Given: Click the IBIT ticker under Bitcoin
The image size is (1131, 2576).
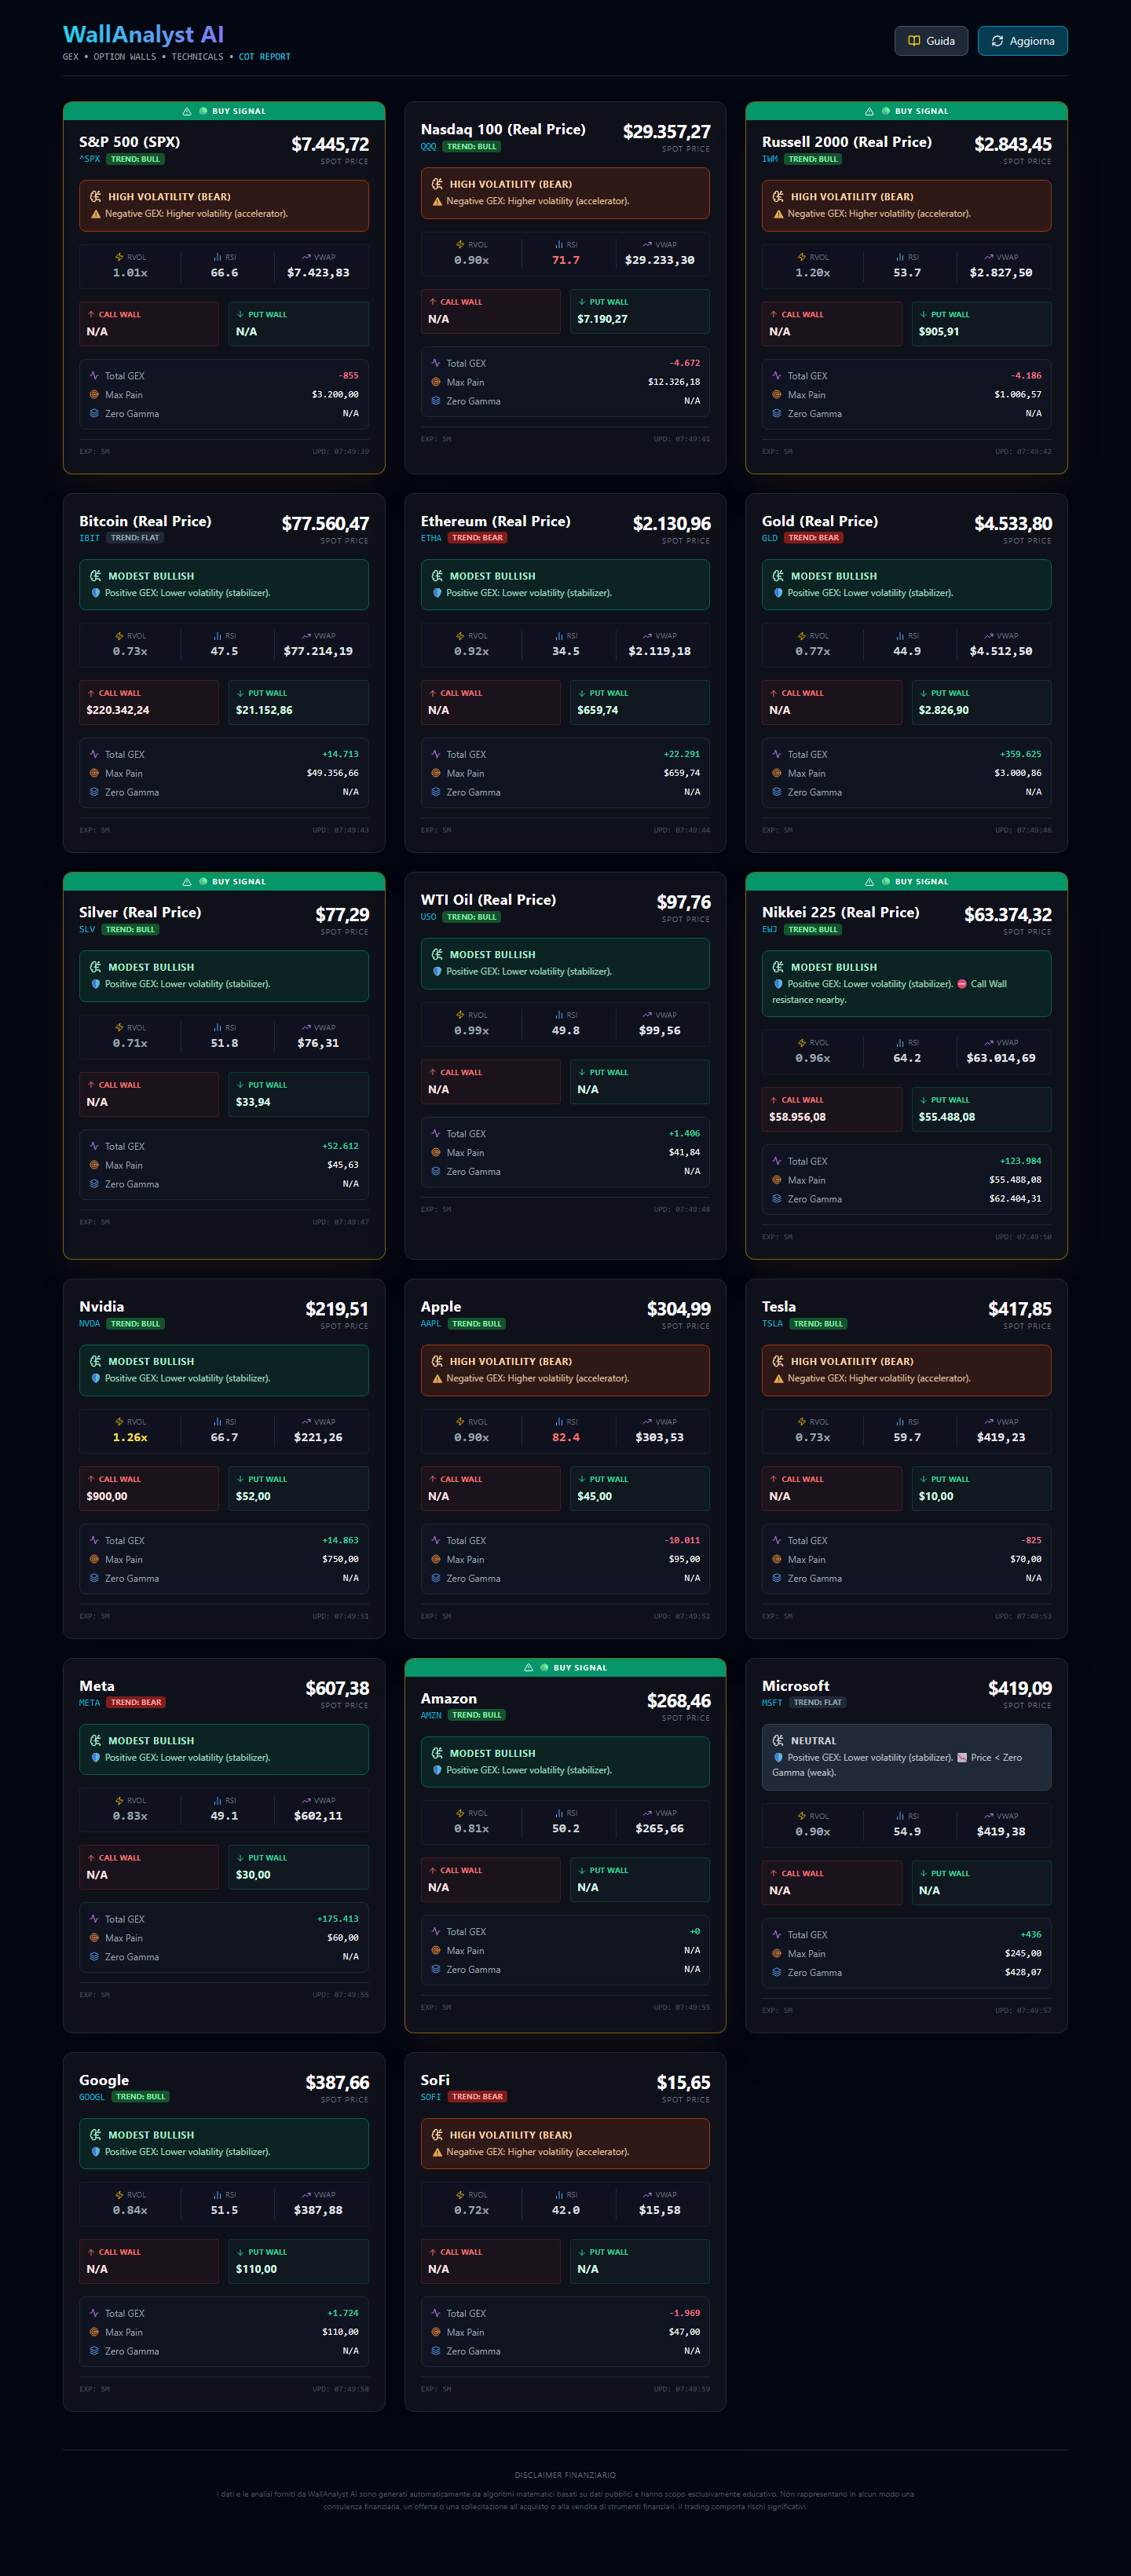Looking at the screenshot, I should (89, 538).
